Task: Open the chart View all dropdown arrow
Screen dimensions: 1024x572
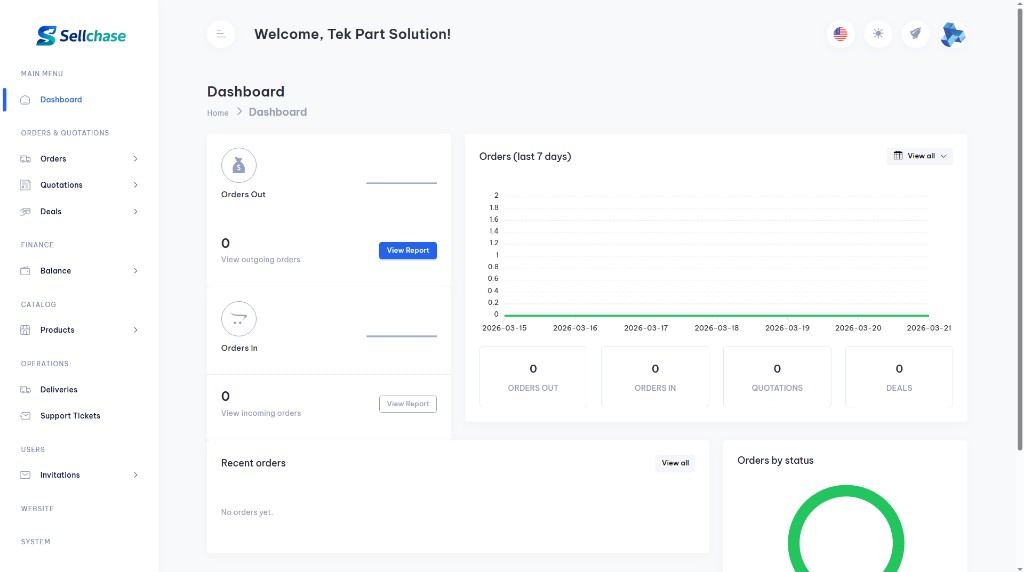Action: pos(944,156)
